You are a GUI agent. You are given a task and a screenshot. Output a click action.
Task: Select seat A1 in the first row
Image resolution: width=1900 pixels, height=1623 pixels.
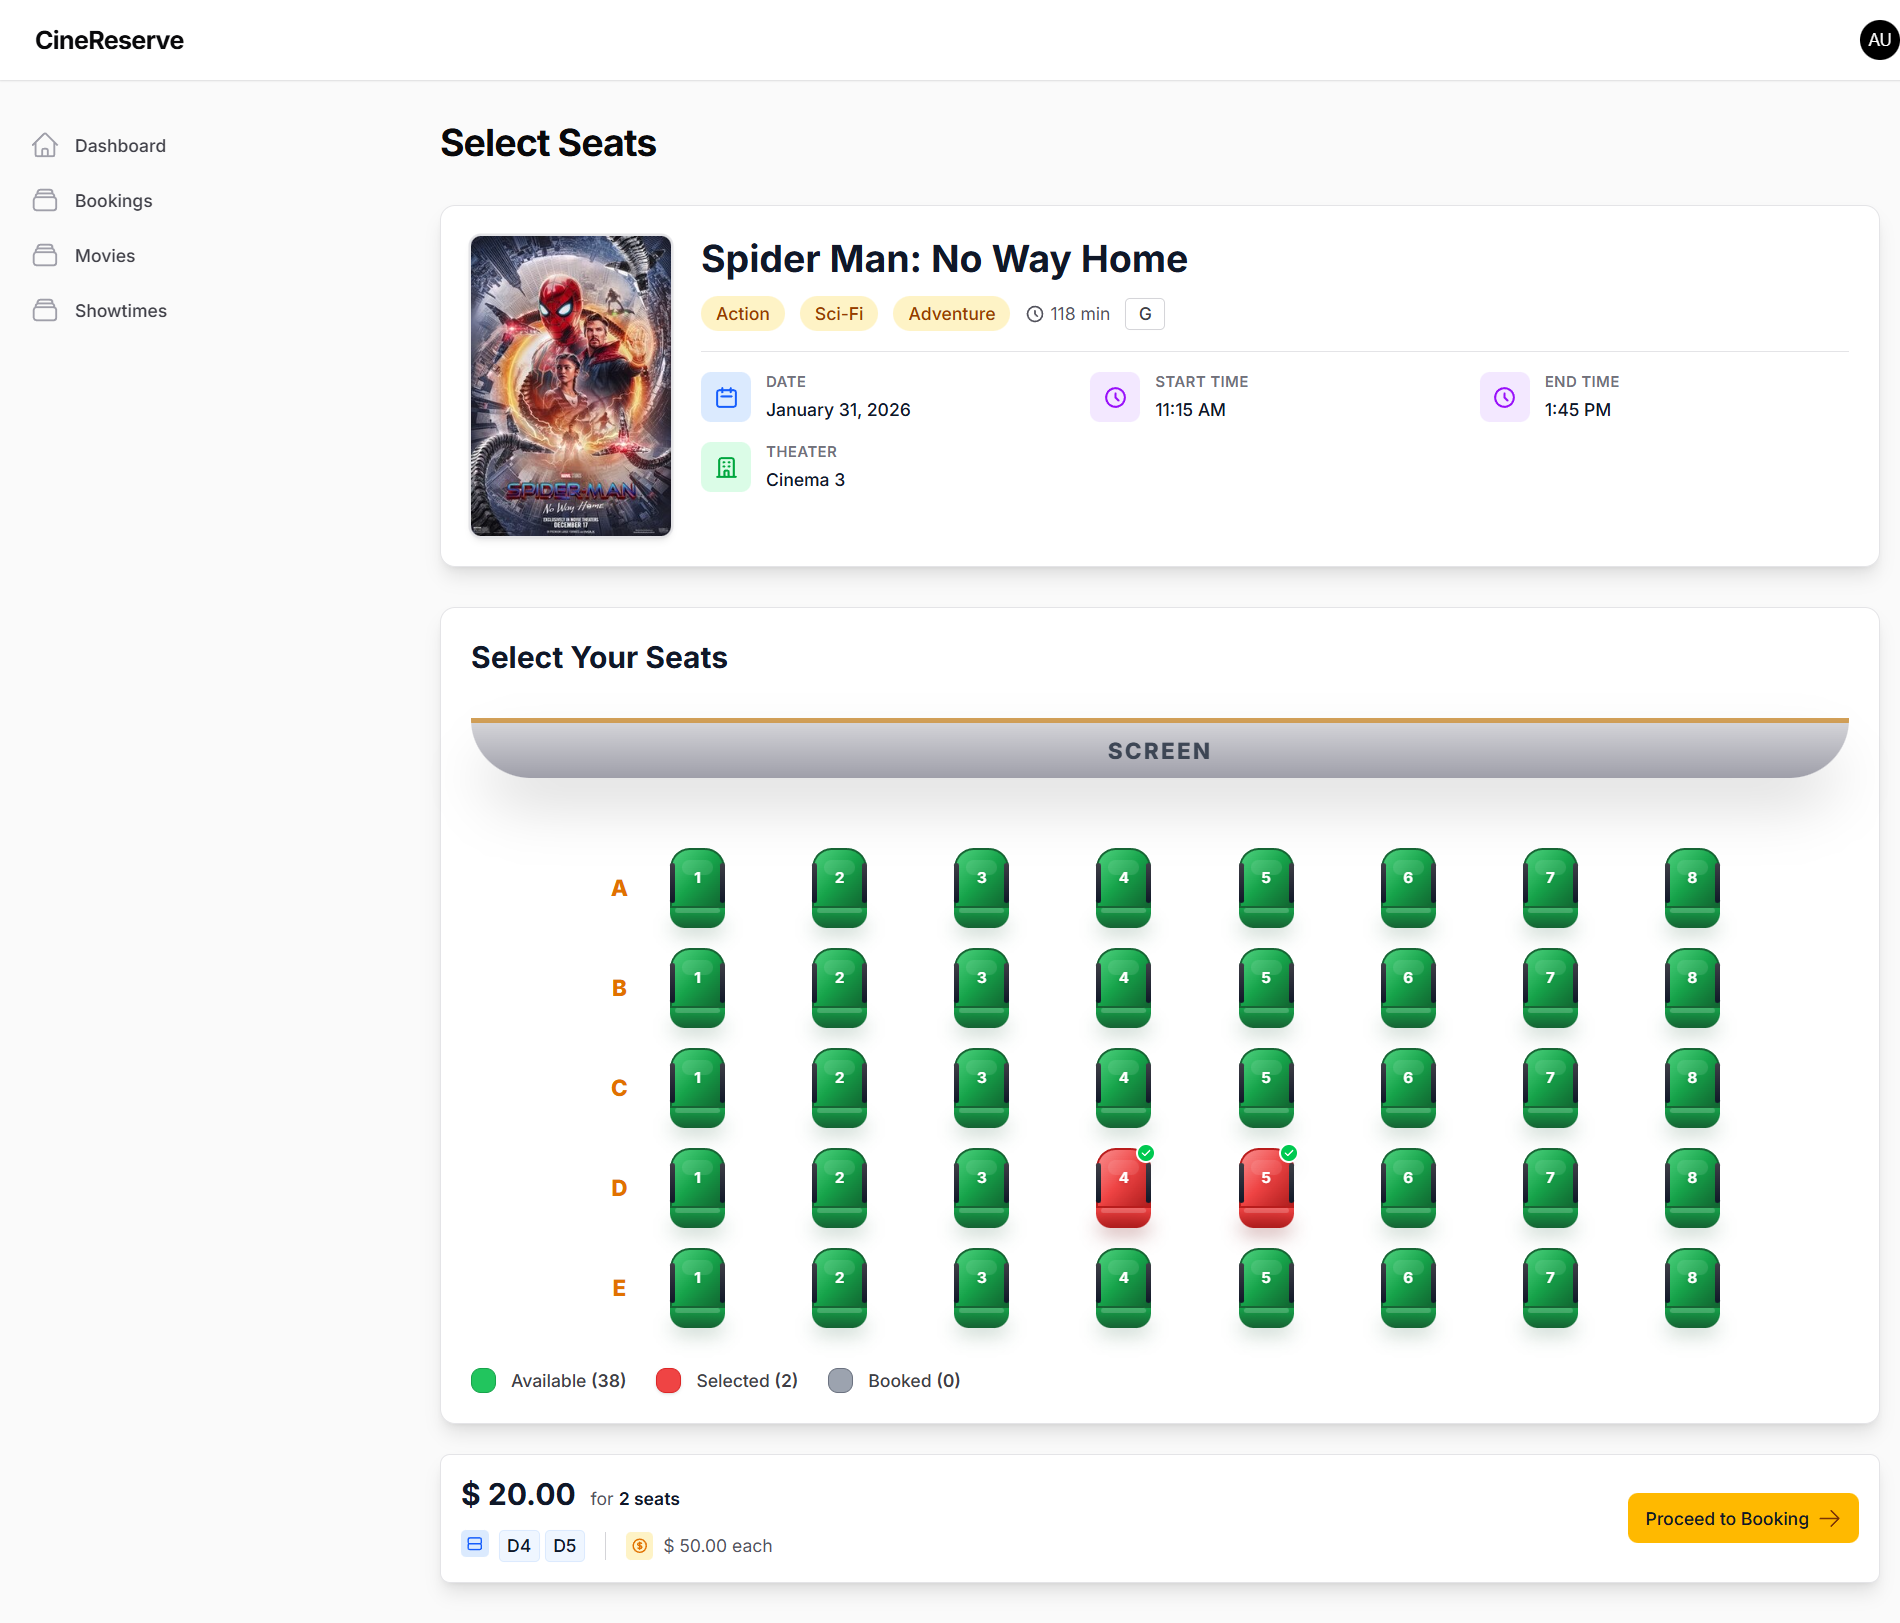coord(697,887)
